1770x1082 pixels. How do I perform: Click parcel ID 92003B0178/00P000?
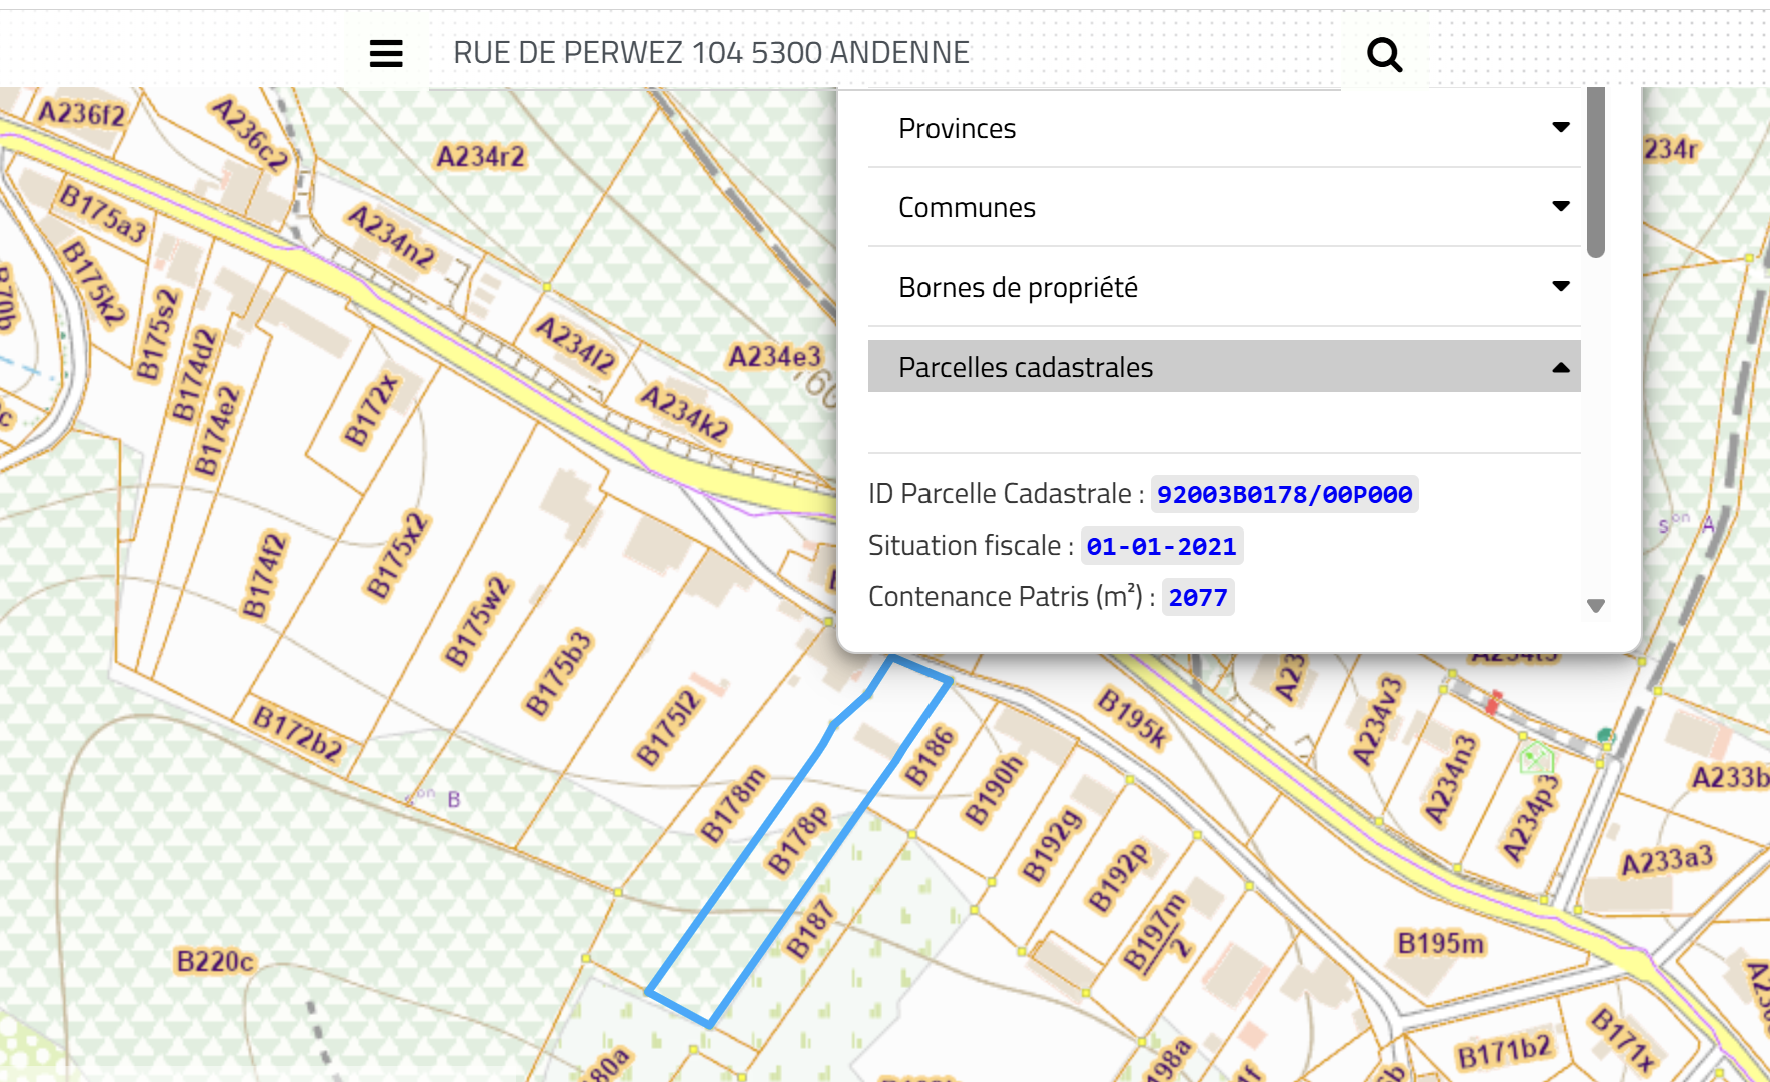[1284, 494]
